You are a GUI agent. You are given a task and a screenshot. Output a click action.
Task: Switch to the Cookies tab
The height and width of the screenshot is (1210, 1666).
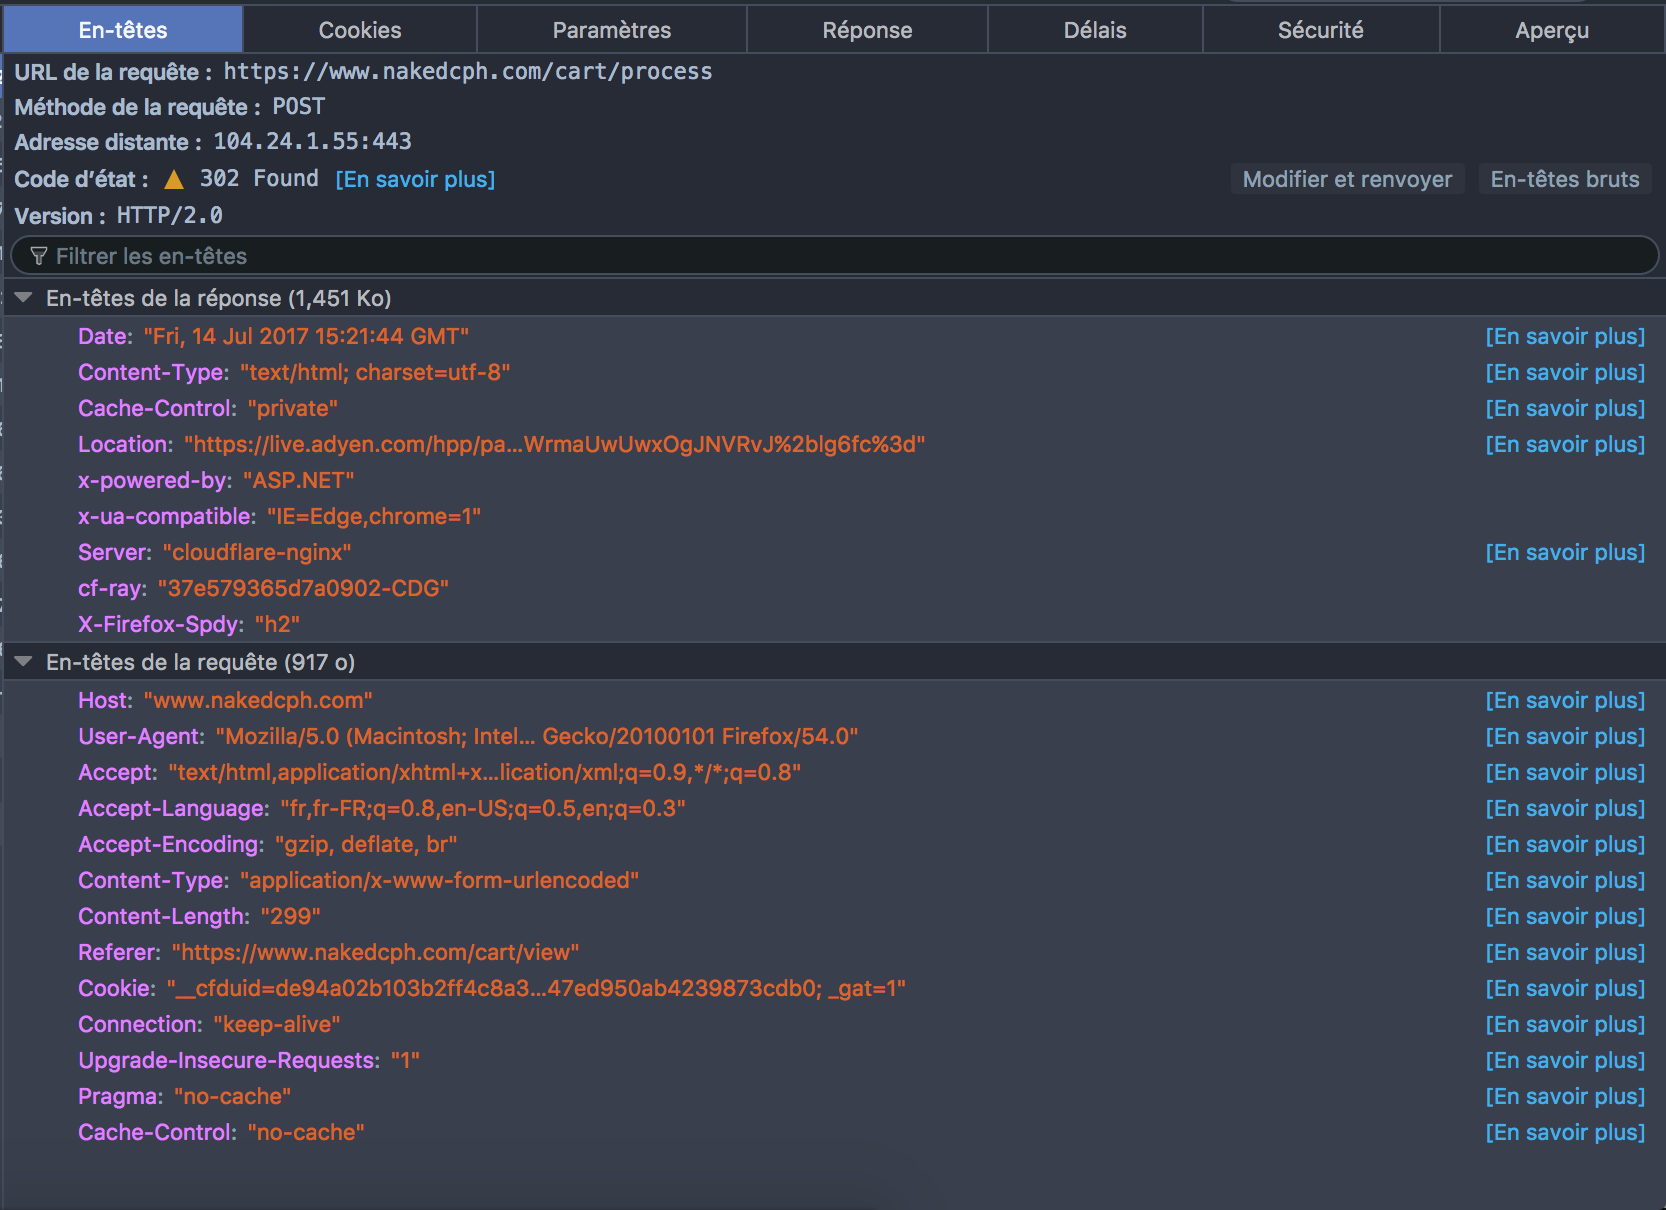pos(359,29)
